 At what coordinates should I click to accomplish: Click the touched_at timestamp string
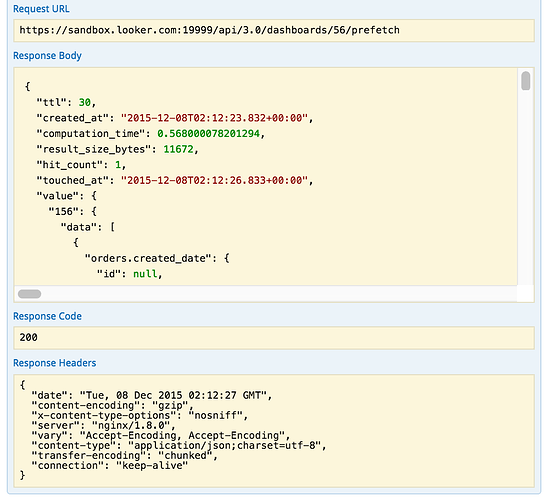tap(214, 180)
